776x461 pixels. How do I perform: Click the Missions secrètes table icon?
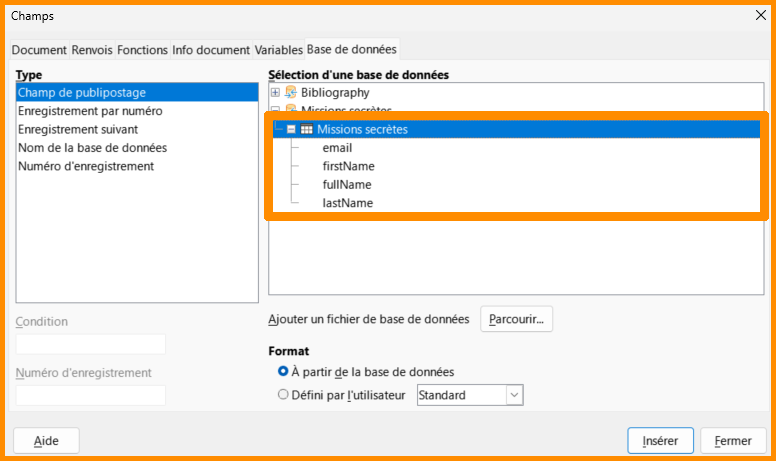[x=306, y=129]
